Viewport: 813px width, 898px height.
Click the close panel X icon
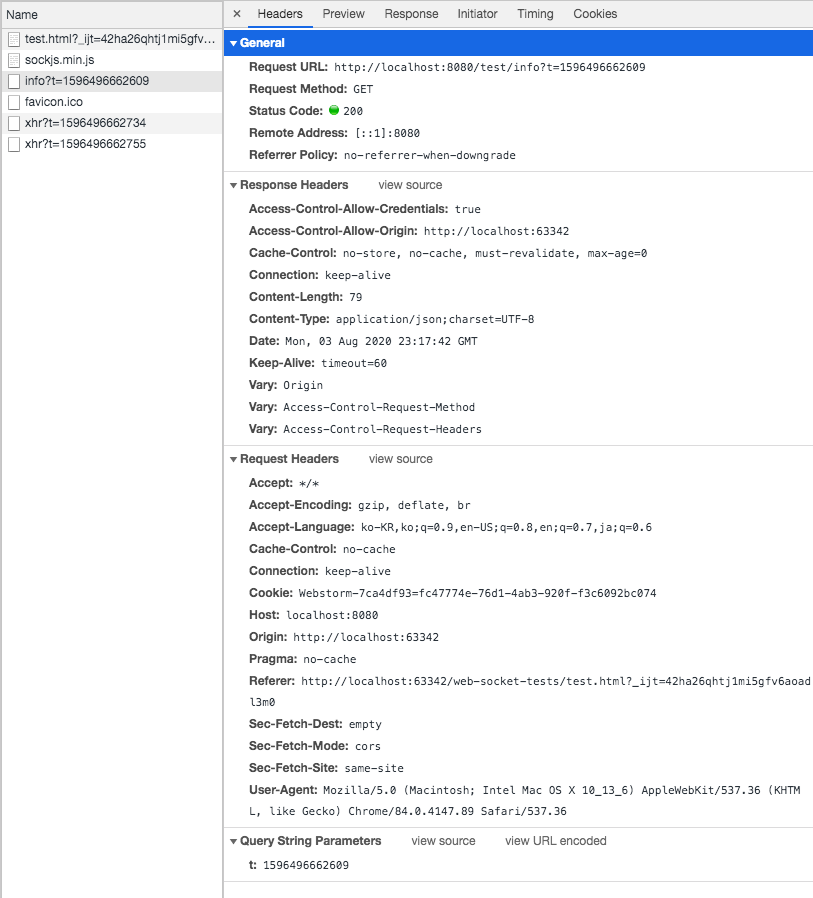click(x=237, y=14)
